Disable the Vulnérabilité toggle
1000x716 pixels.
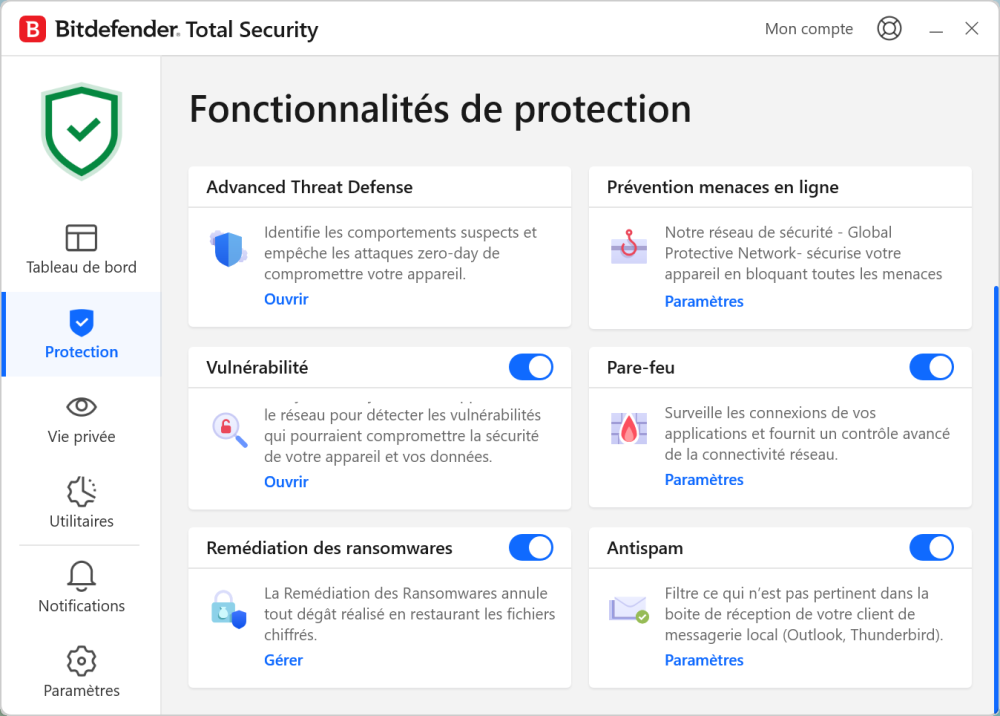(531, 367)
